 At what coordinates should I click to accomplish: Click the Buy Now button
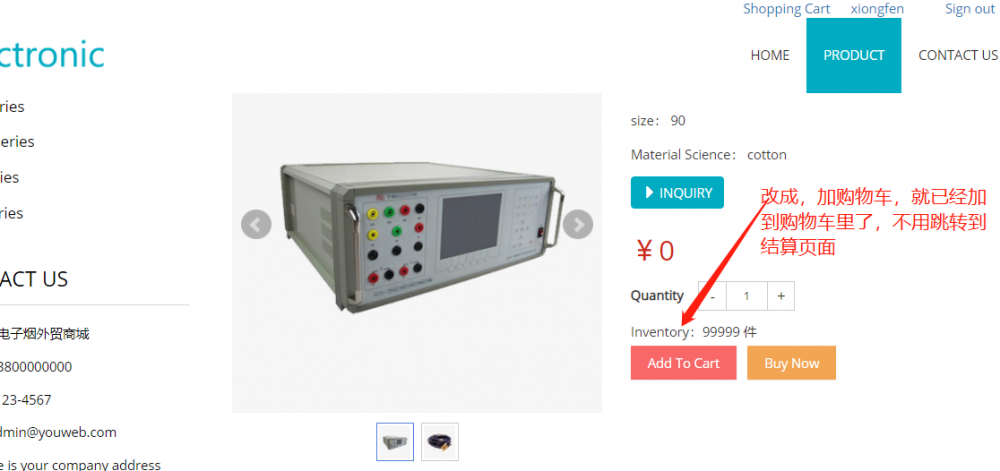point(791,363)
